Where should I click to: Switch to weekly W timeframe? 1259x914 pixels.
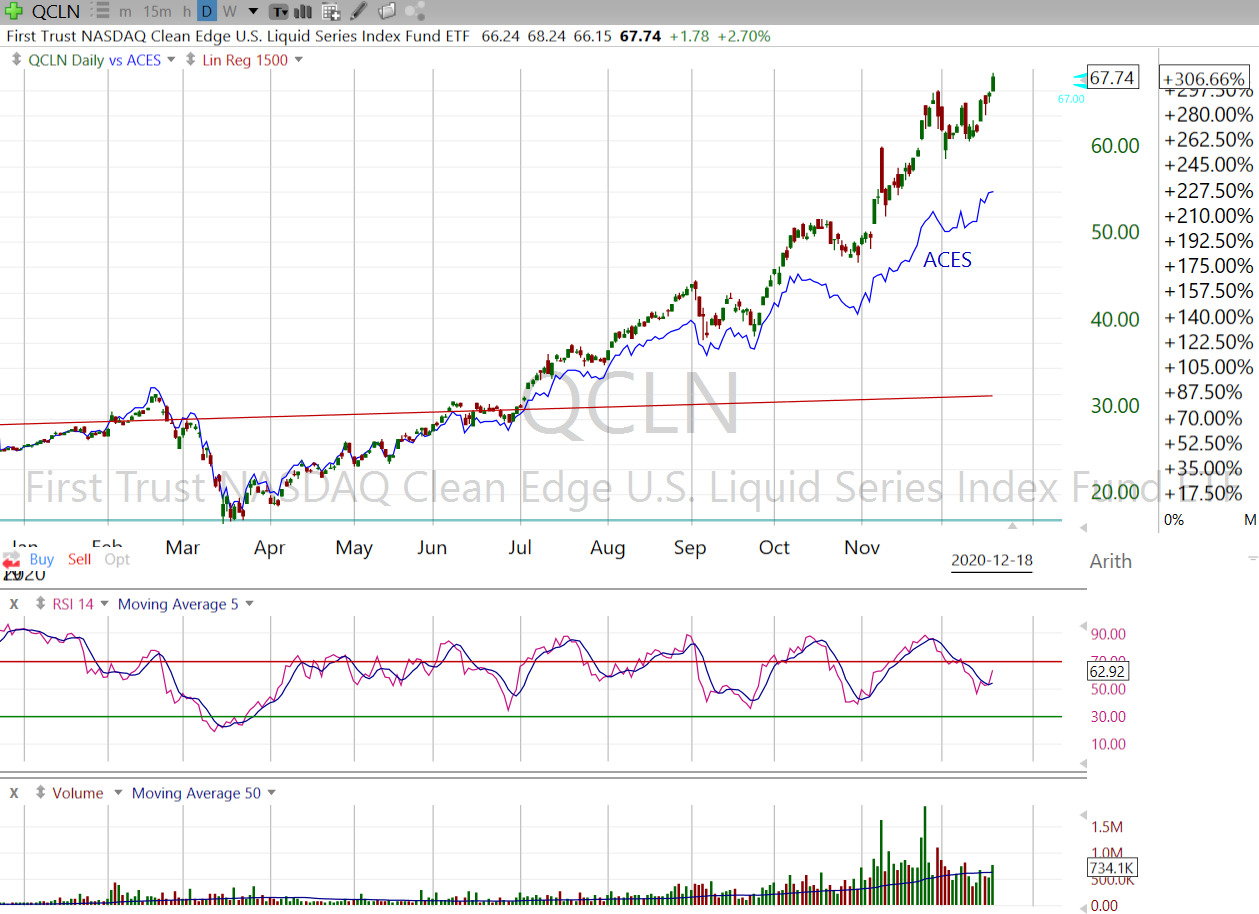229,12
